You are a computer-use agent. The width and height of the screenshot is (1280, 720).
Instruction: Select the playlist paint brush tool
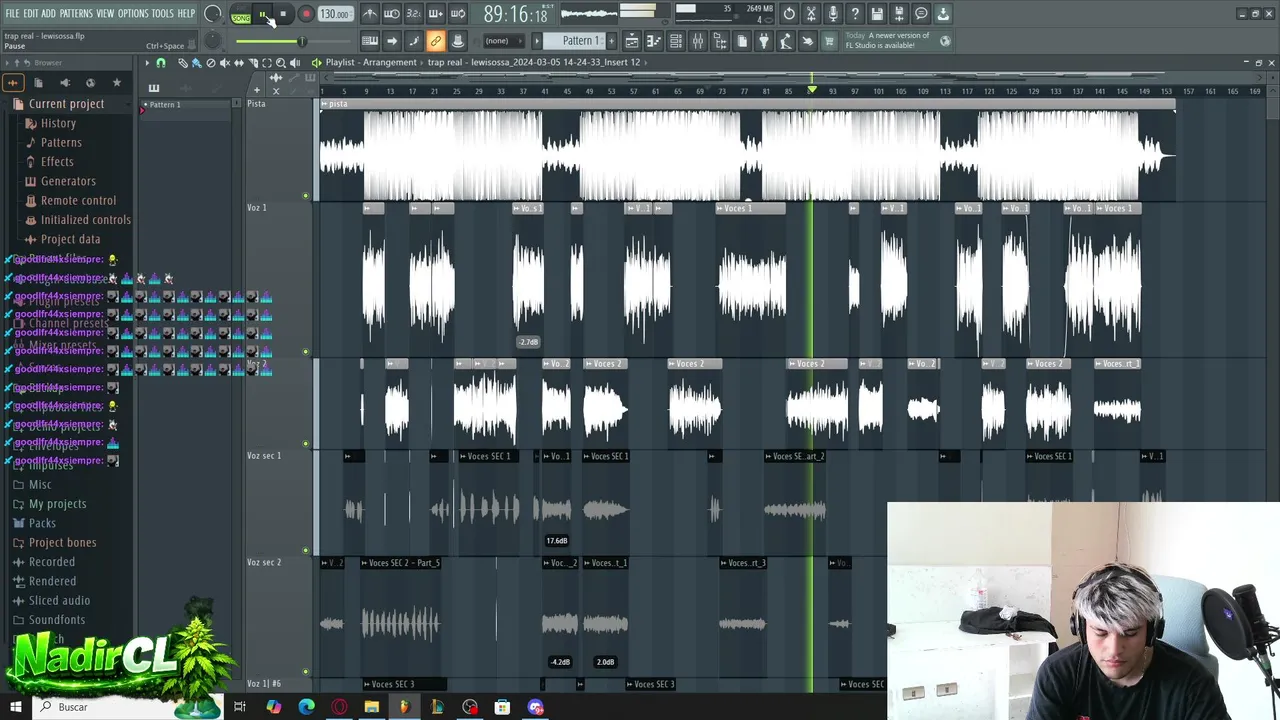(x=196, y=63)
